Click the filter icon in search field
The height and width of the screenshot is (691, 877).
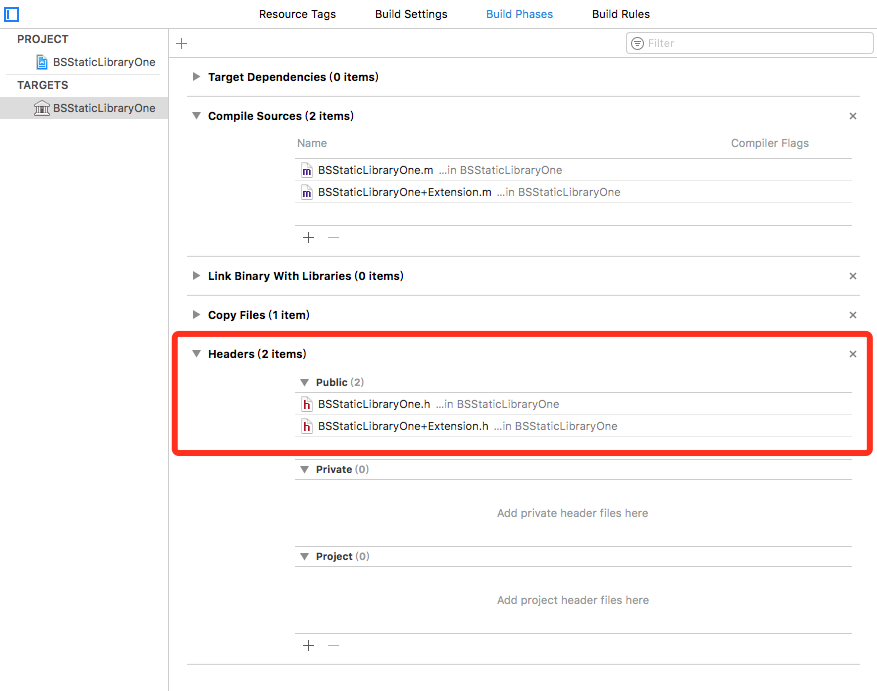point(638,44)
